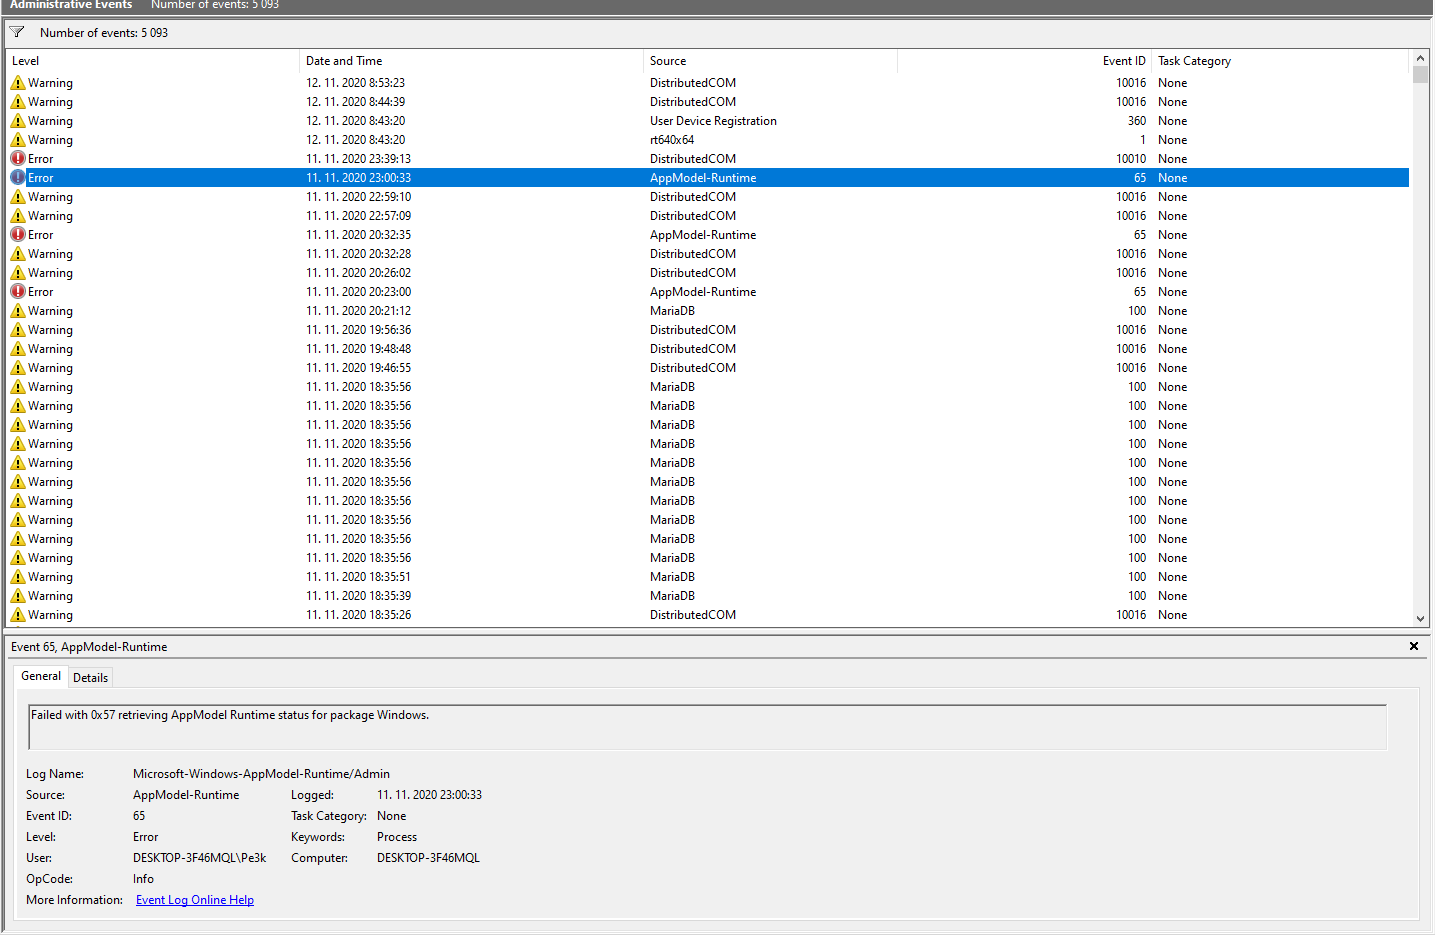
Task: Click the event list scroll down arrow
Action: [1420, 619]
